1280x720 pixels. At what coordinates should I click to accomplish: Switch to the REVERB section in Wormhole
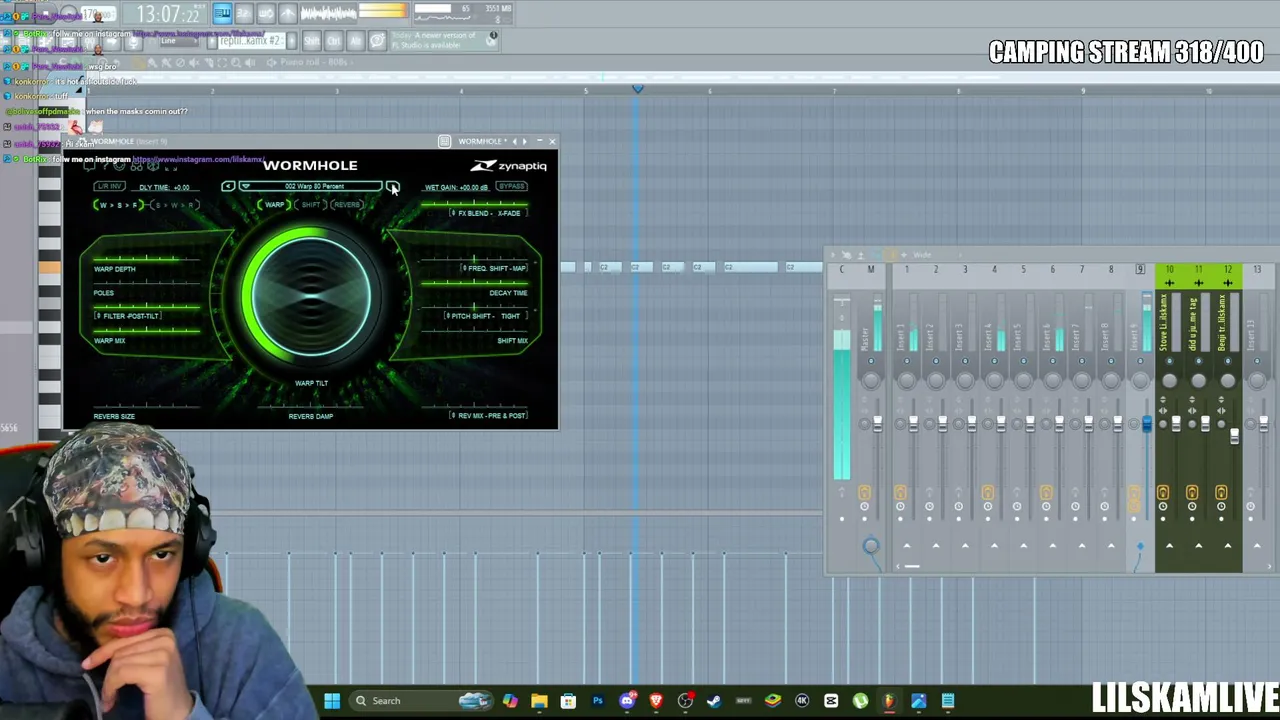point(347,205)
